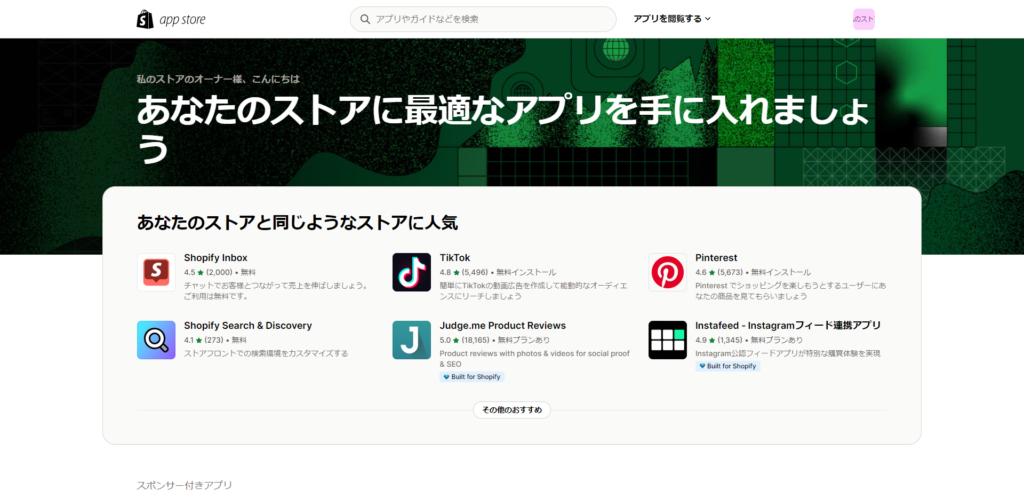Image resolution: width=1024 pixels, height=497 pixels.
Task: Open the Instafeed app icon
Action: click(667, 340)
